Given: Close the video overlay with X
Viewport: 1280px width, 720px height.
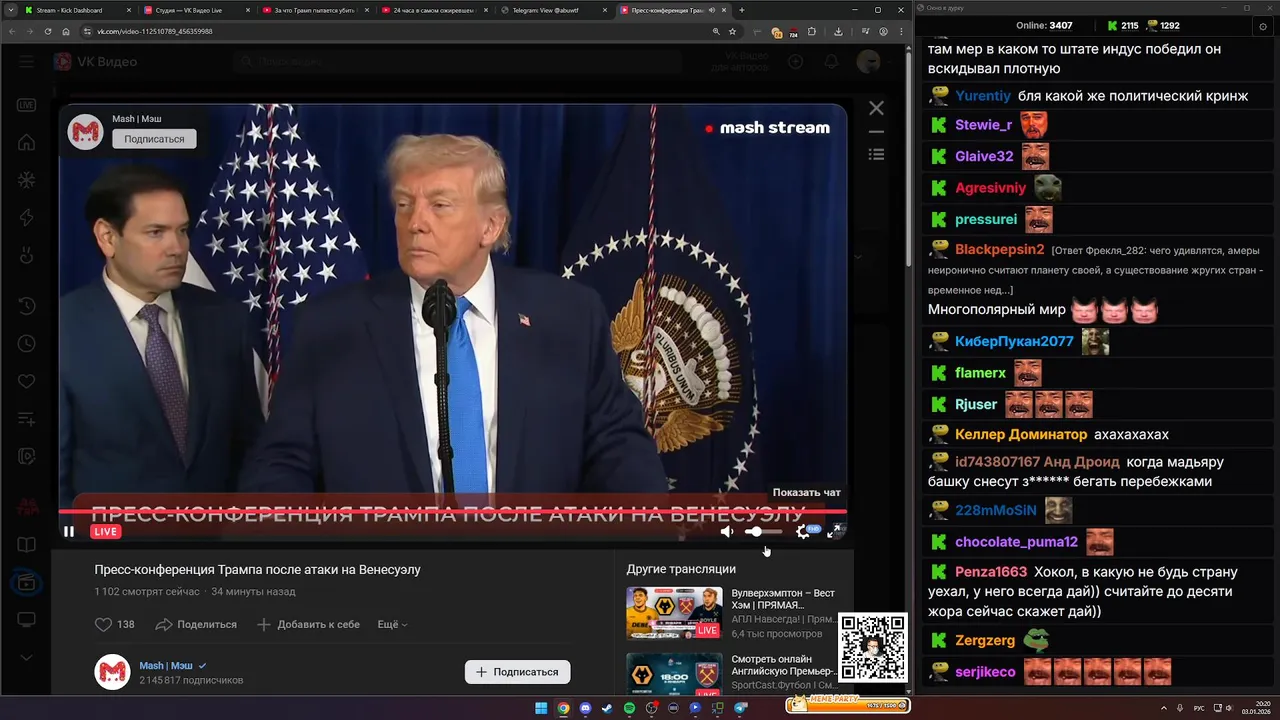Looking at the screenshot, I should pos(877,108).
